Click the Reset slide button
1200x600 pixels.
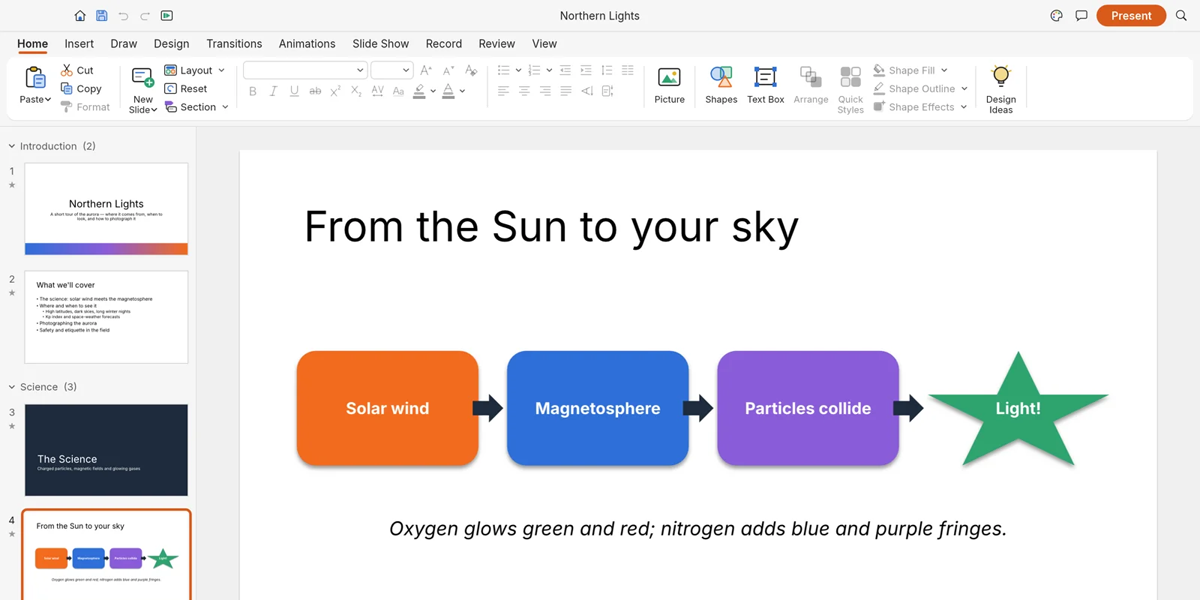[186, 89]
